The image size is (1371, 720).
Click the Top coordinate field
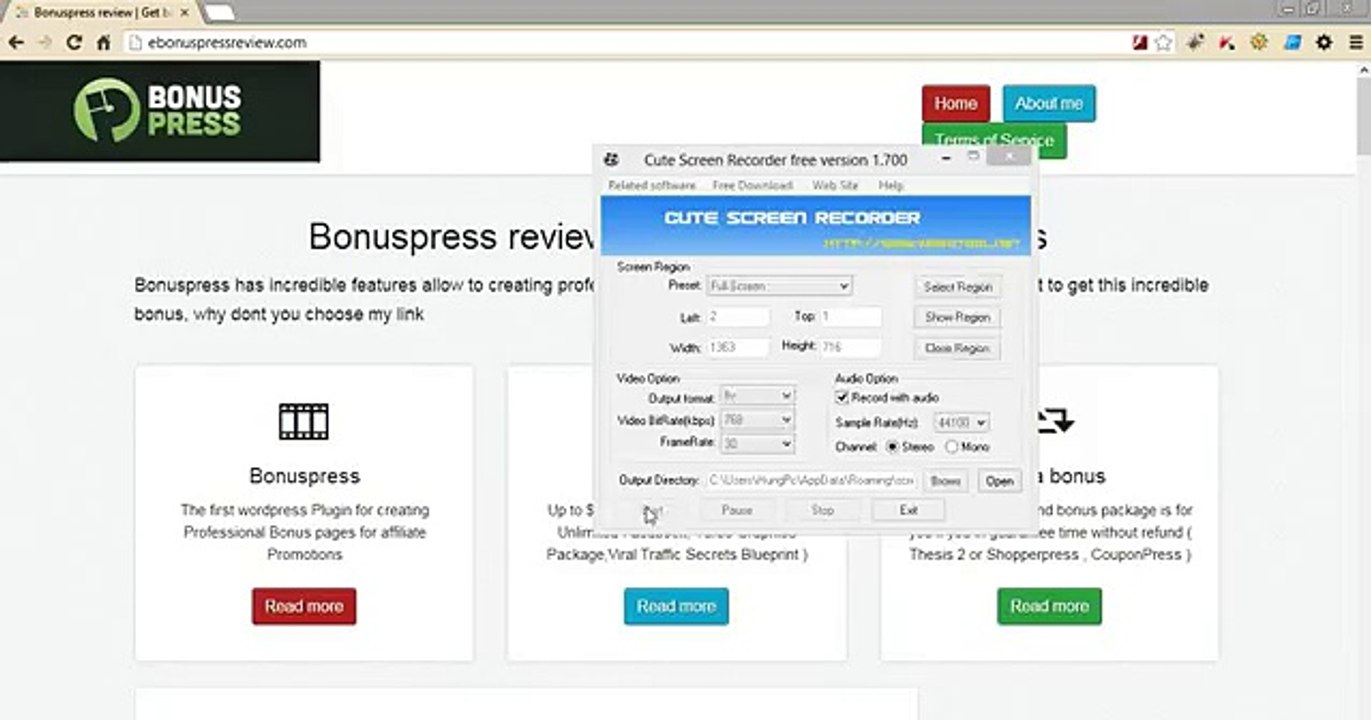(x=851, y=317)
